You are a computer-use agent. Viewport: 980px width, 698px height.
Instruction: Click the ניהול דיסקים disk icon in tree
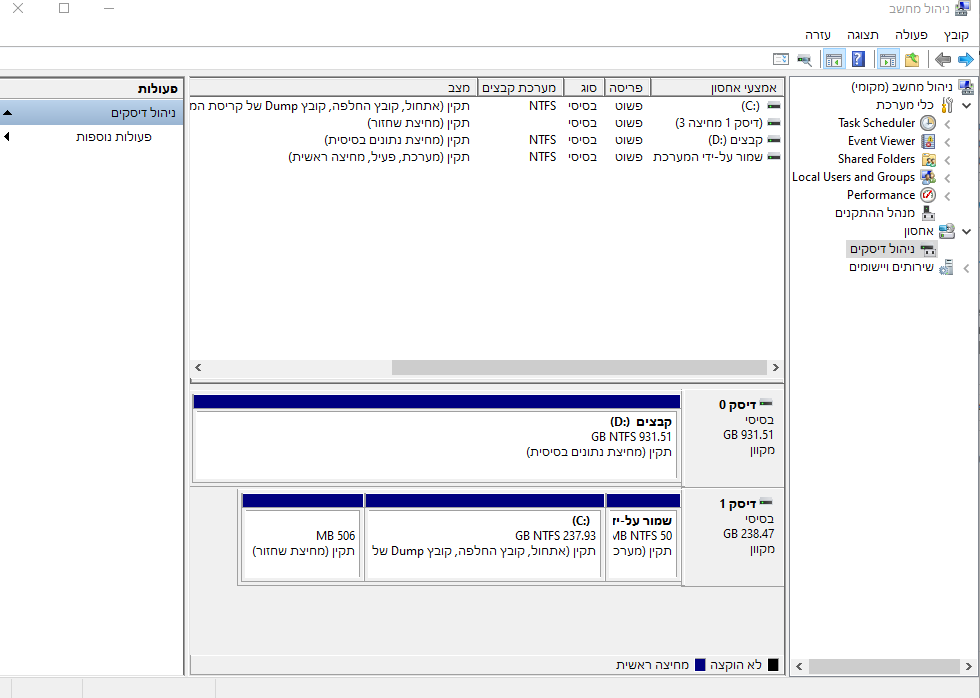pos(928,250)
